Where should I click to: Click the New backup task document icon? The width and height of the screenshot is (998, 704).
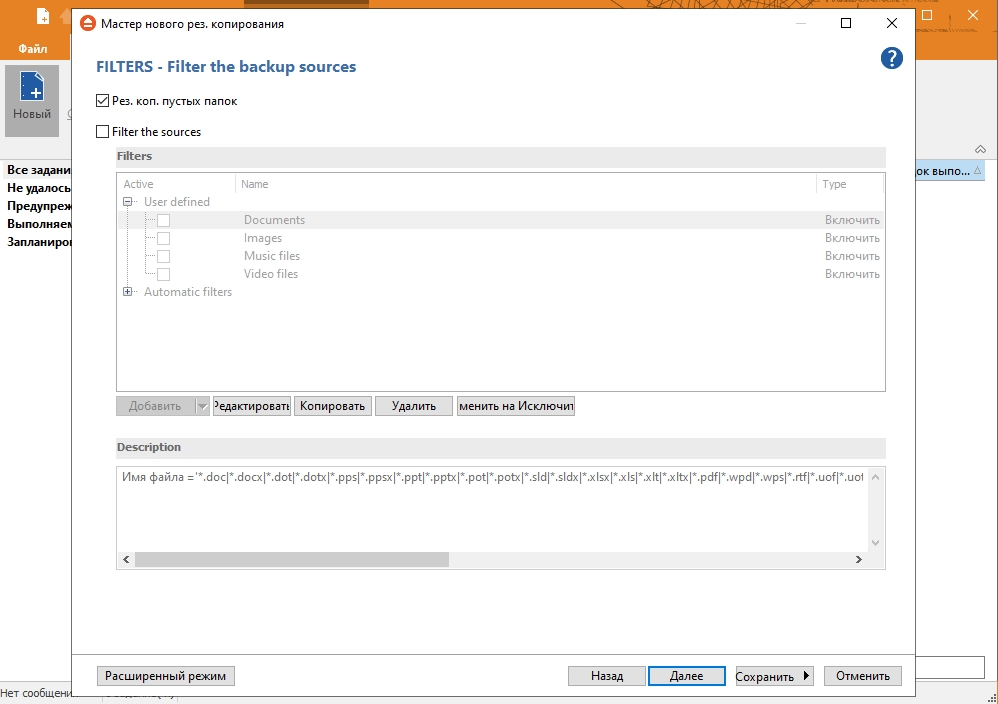pos(32,87)
